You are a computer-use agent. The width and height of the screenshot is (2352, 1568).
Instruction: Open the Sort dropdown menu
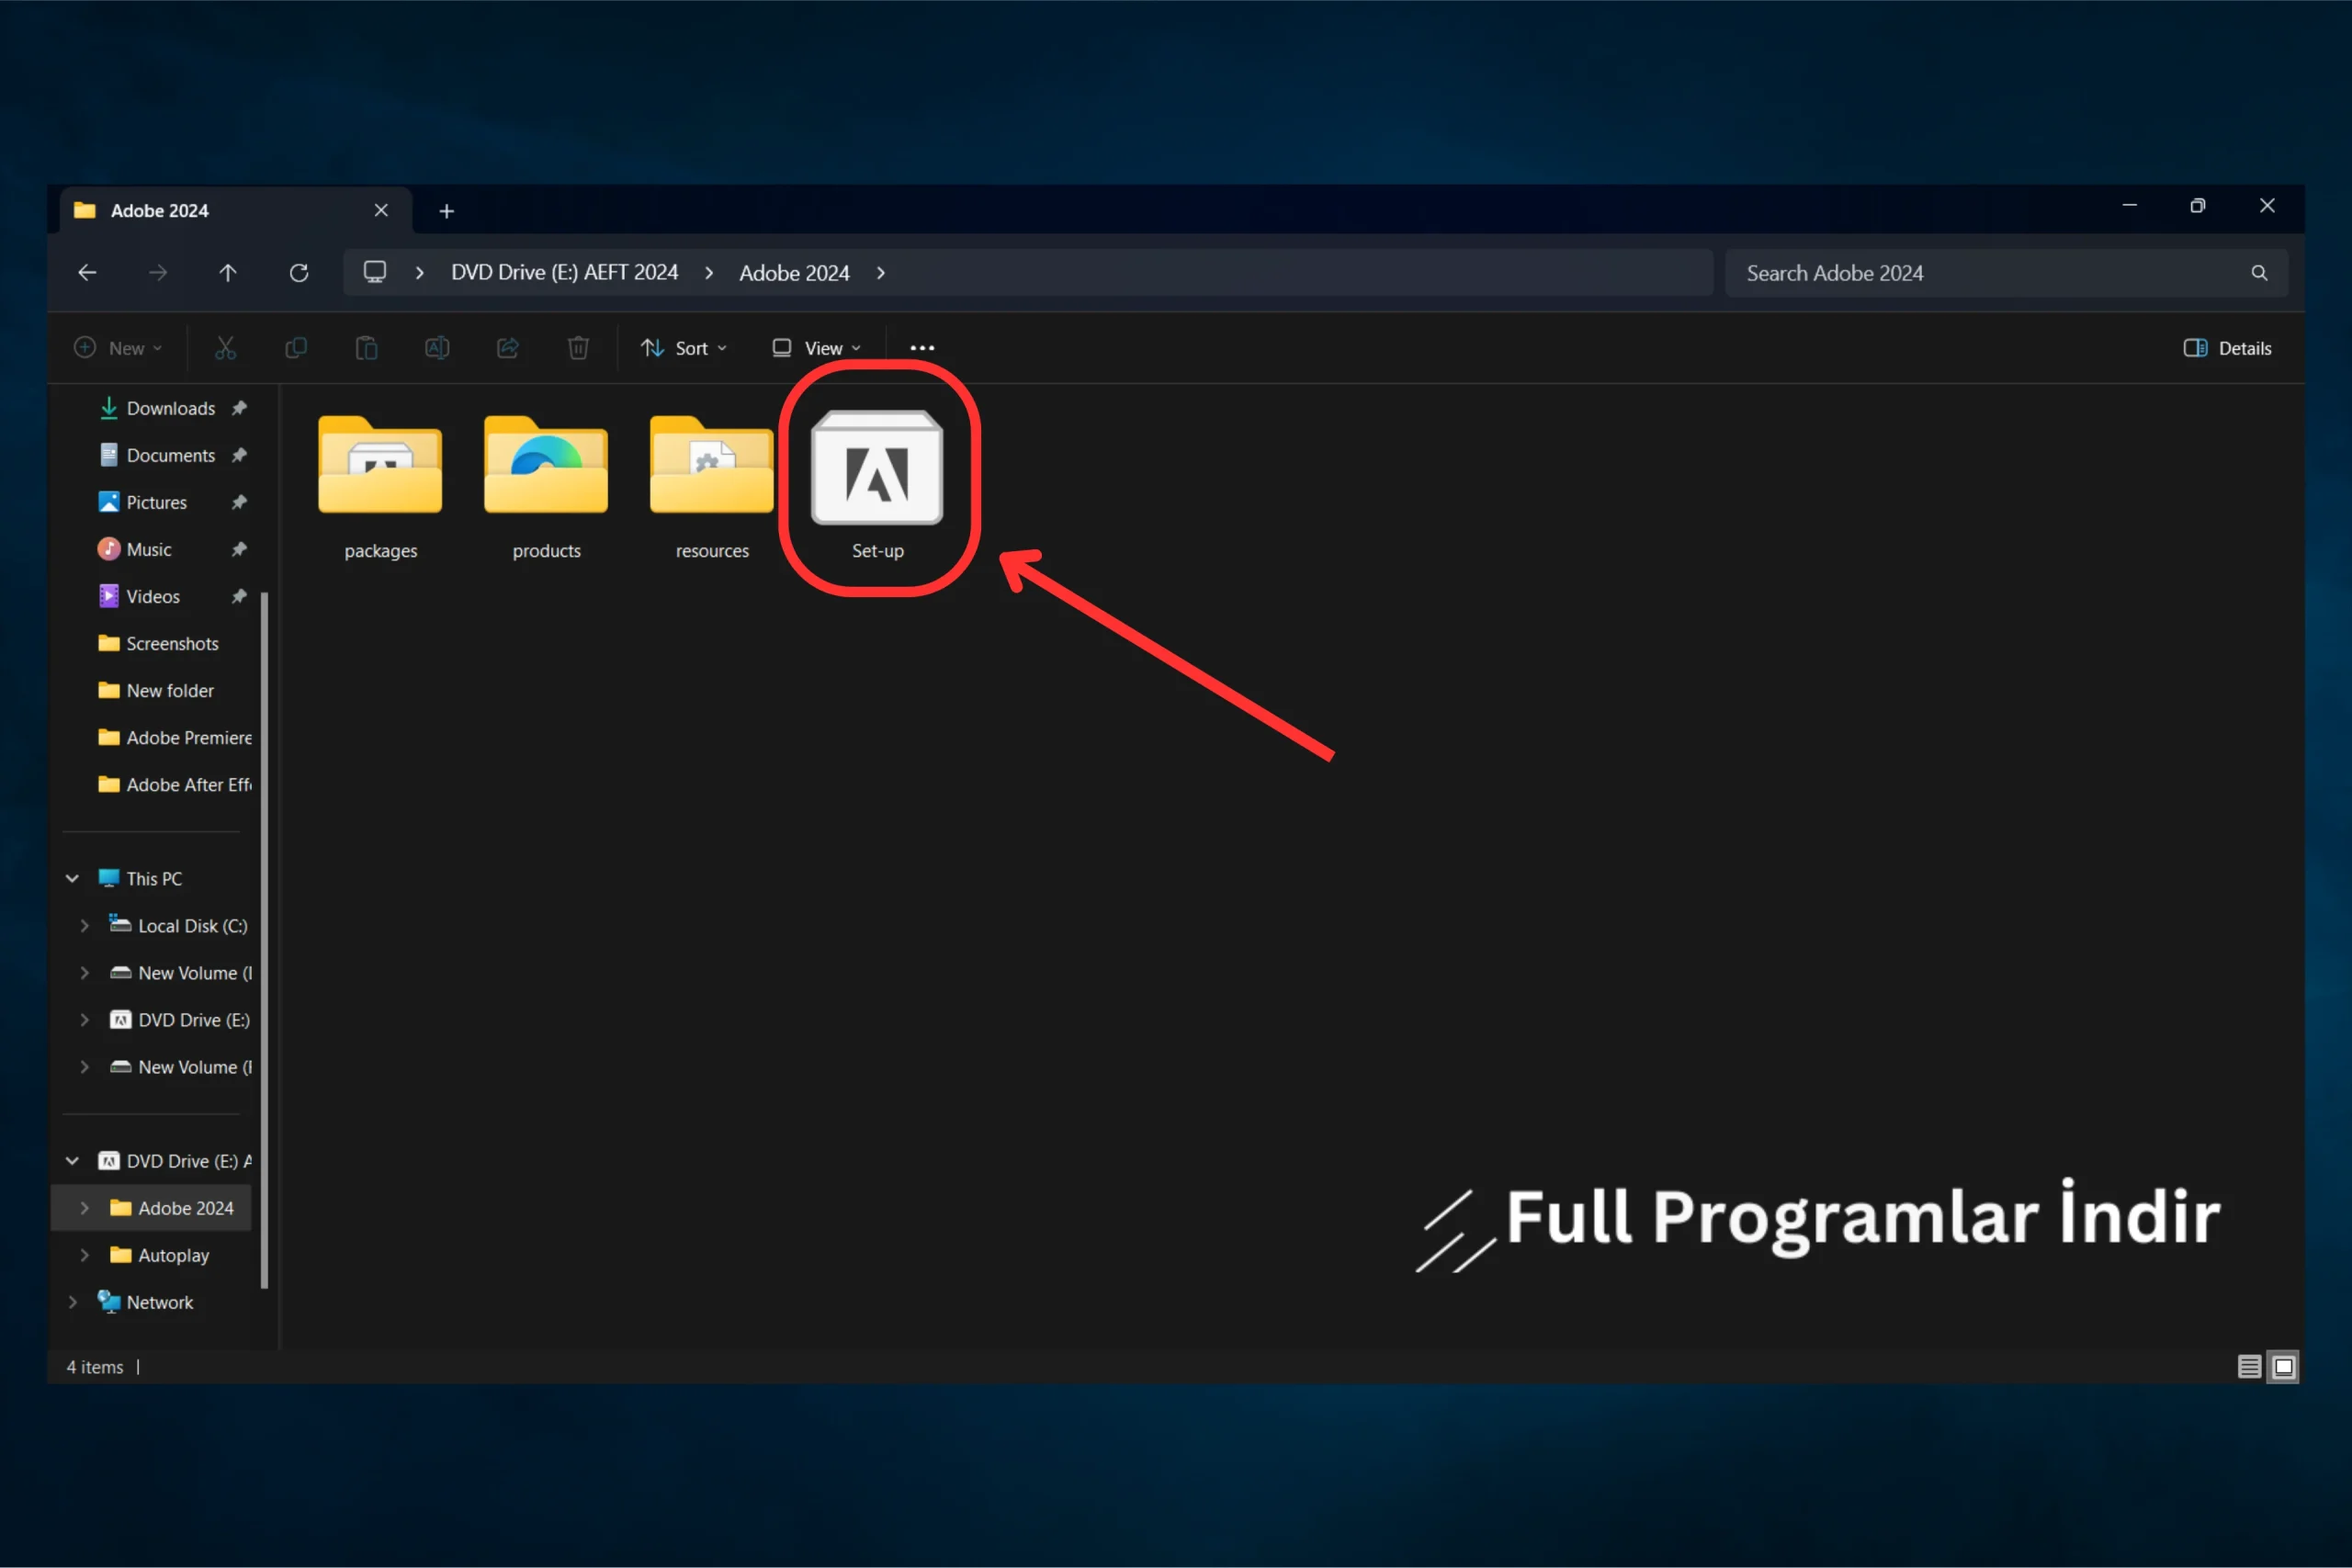point(684,348)
